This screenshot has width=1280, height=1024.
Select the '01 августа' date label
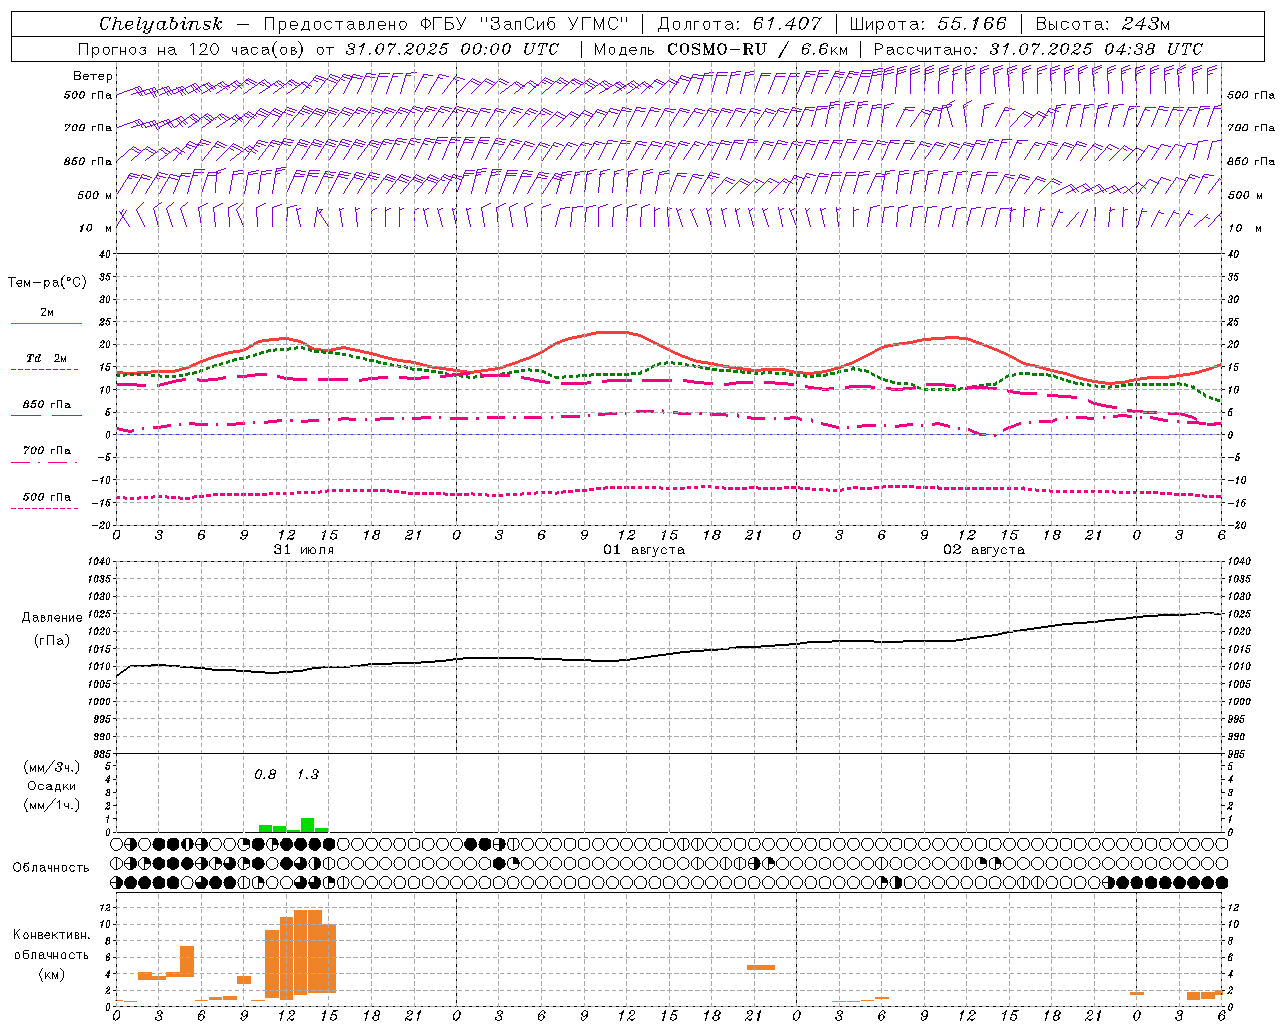coord(644,550)
